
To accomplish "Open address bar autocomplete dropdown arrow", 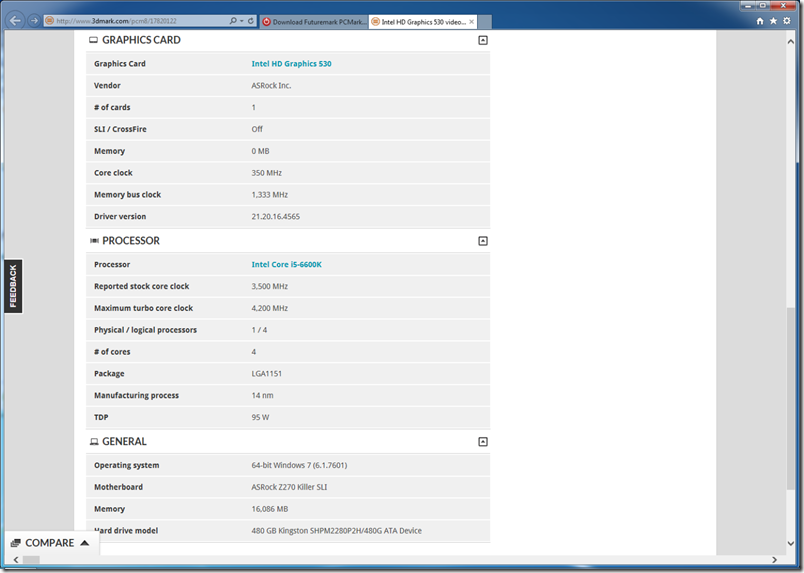I will coord(242,21).
